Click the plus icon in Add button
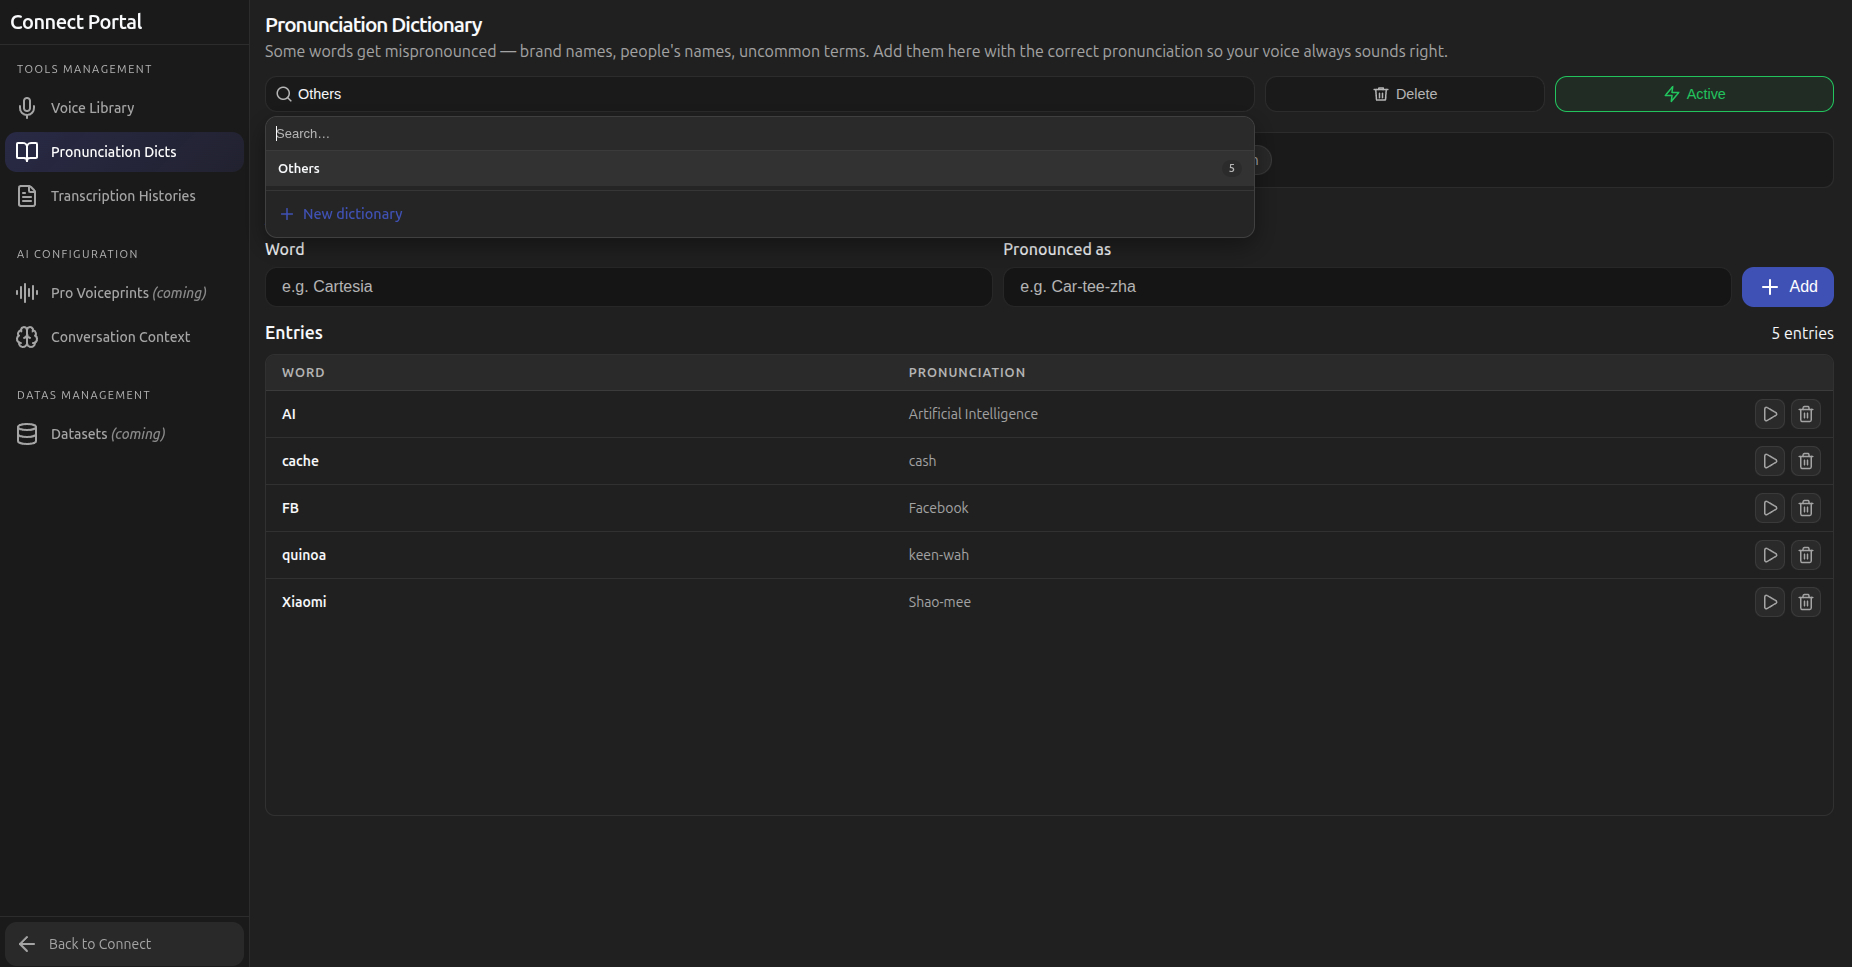The image size is (1852, 967). click(x=1769, y=287)
